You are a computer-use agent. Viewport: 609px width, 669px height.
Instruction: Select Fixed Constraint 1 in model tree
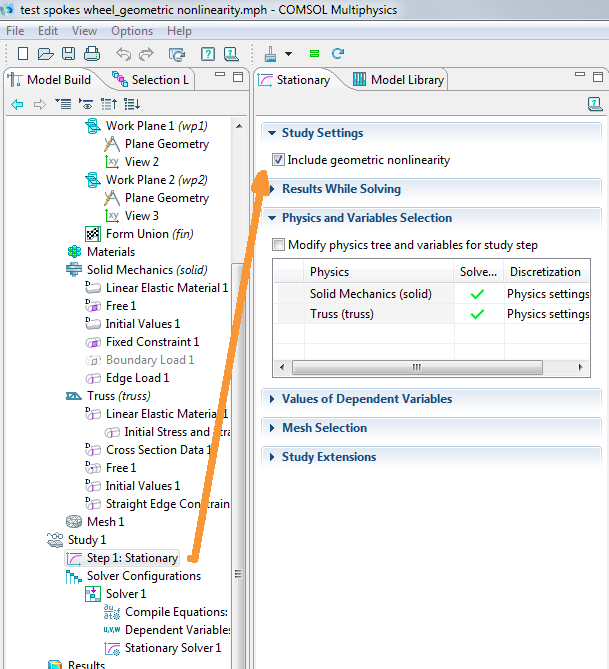(152, 342)
